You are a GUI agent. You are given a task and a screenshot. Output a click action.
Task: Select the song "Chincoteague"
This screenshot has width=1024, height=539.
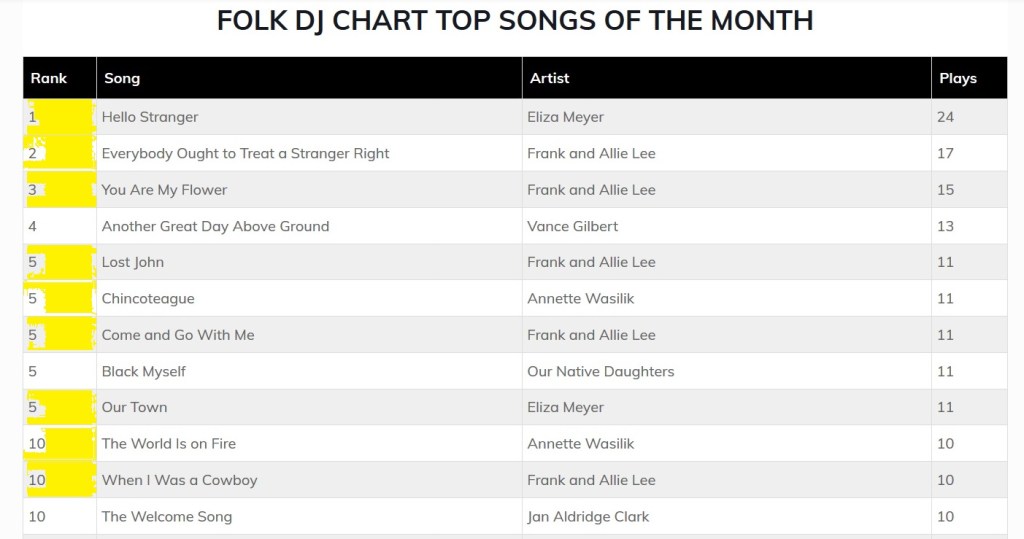[148, 298]
